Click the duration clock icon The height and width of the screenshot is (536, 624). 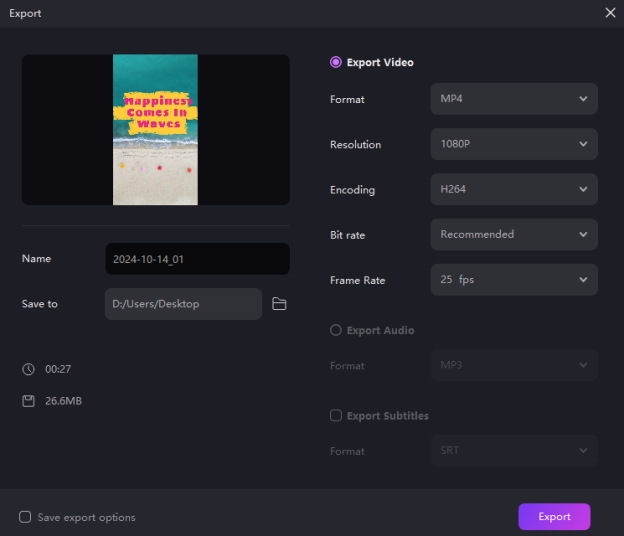pyautogui.click(x=28, y=369)
